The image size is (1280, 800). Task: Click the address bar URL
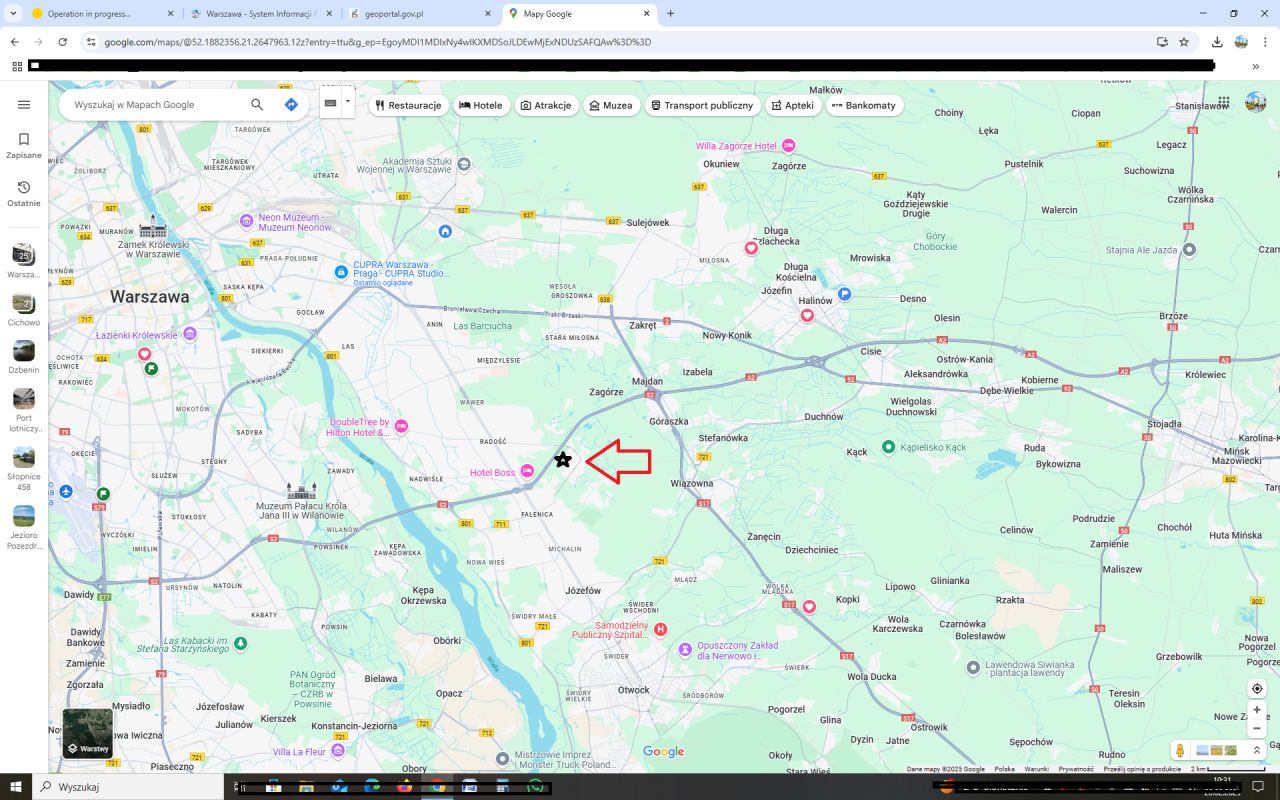point(378,42)
